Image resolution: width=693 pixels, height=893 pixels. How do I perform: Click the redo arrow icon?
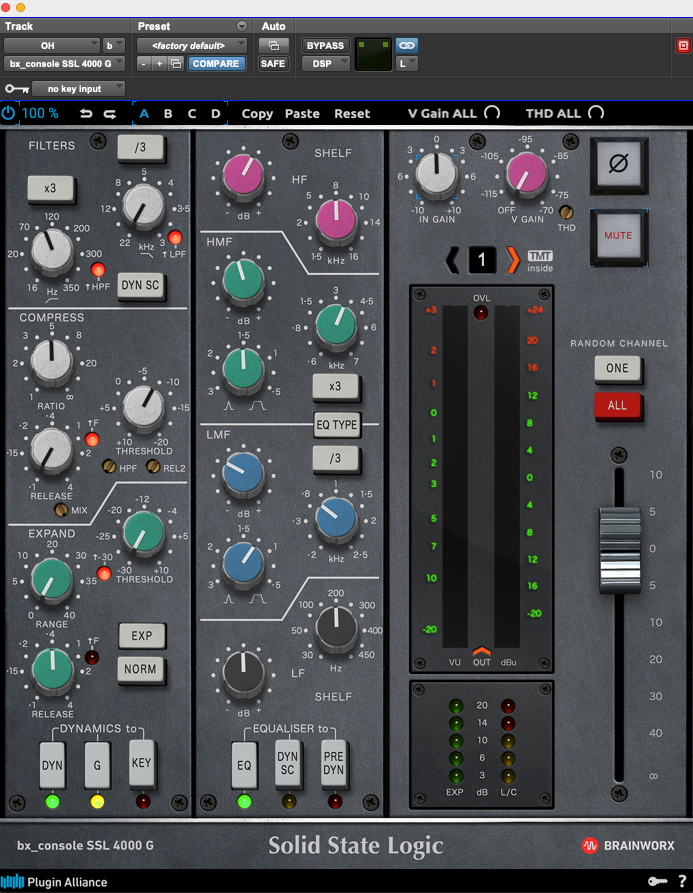pyautogui.click(x=110, y=114)
